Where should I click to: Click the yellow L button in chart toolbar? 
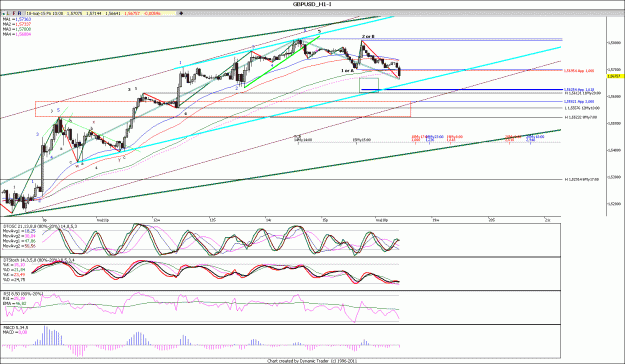(x=8, y=13)
